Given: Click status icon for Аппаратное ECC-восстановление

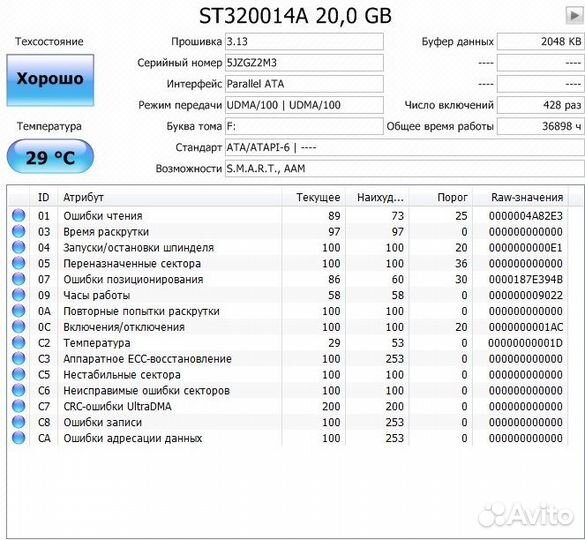Looking at the screenshot, I should click(x=18, y=358).
